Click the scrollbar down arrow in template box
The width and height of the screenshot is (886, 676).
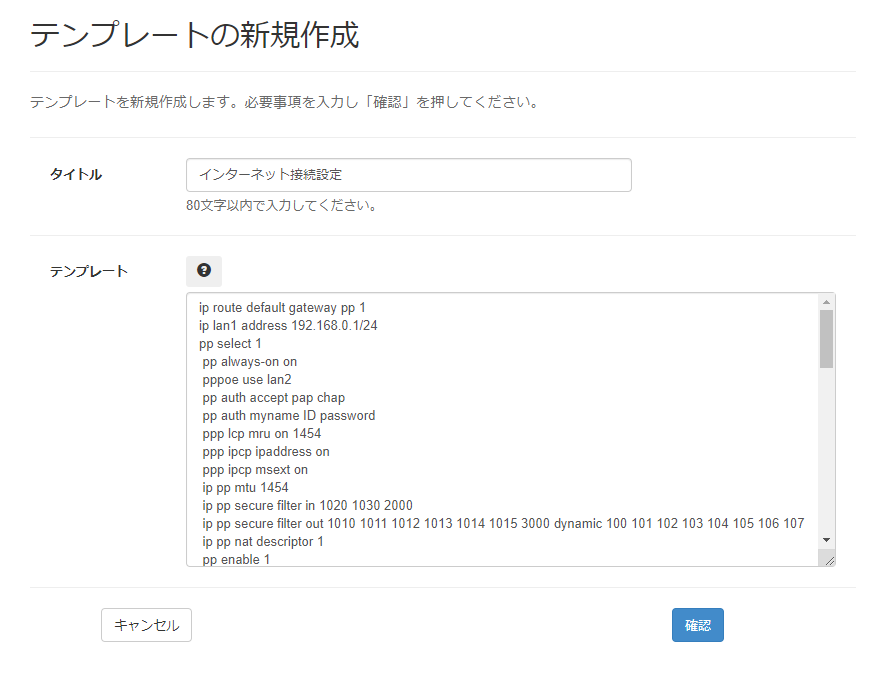pos(826,540)
